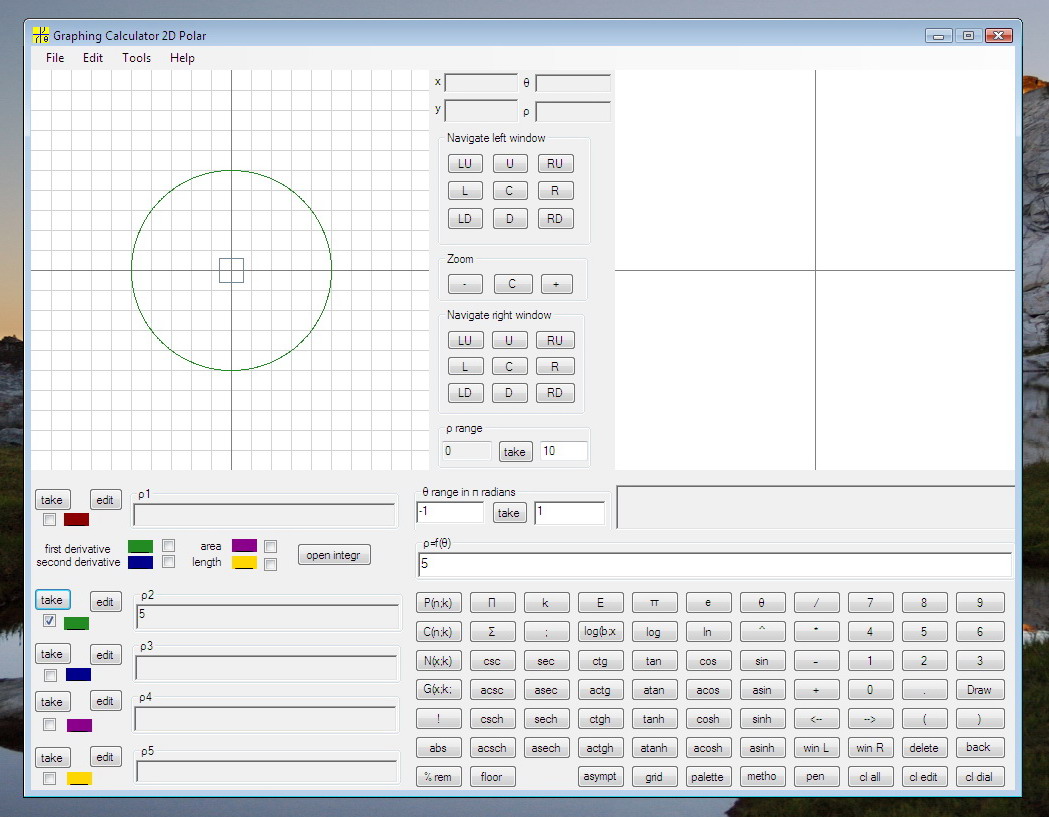Click the log(b;x key
1049x817 pixels.
point(600,632)
